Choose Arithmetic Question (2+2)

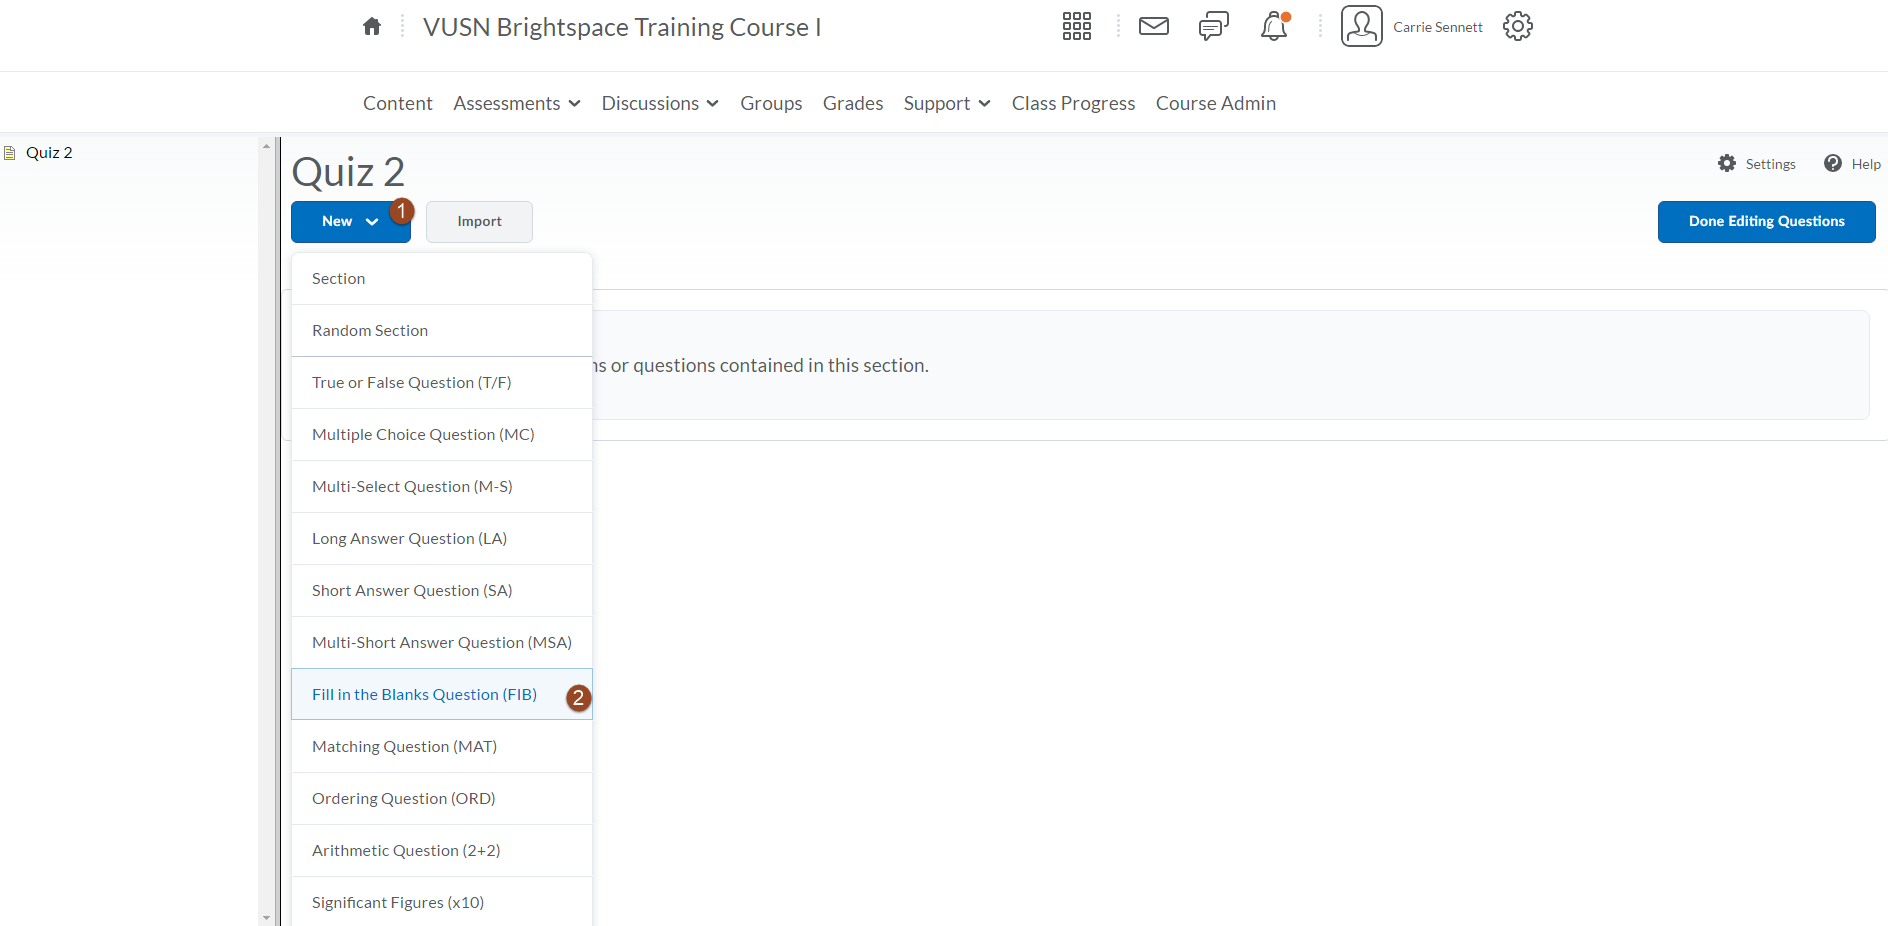click(x=442, y=851)
